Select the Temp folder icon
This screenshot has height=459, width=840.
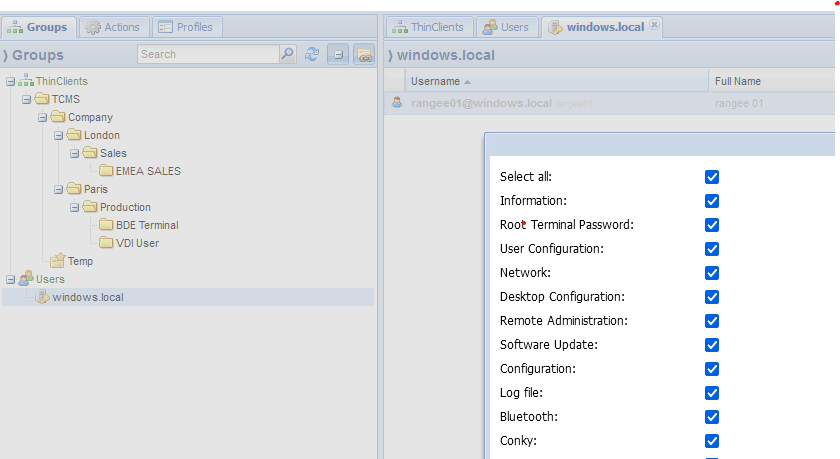click(58, 261)
